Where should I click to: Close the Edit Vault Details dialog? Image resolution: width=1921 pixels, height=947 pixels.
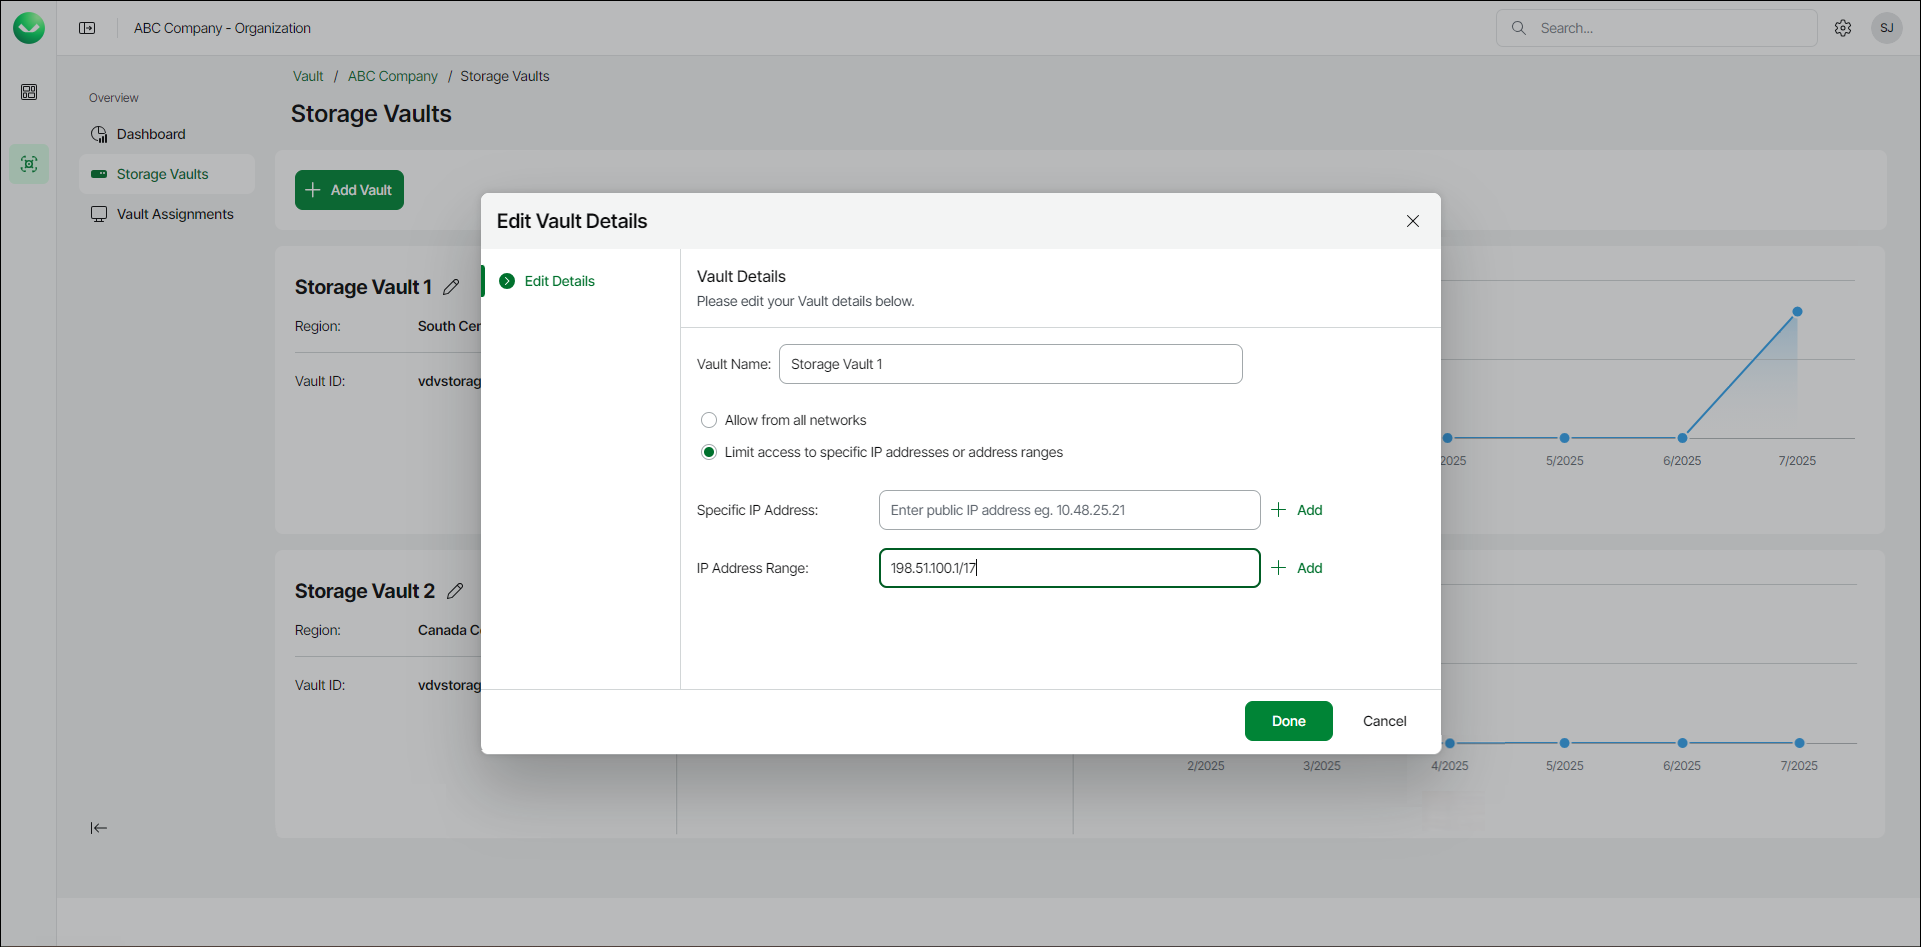tap(1412, 221)
